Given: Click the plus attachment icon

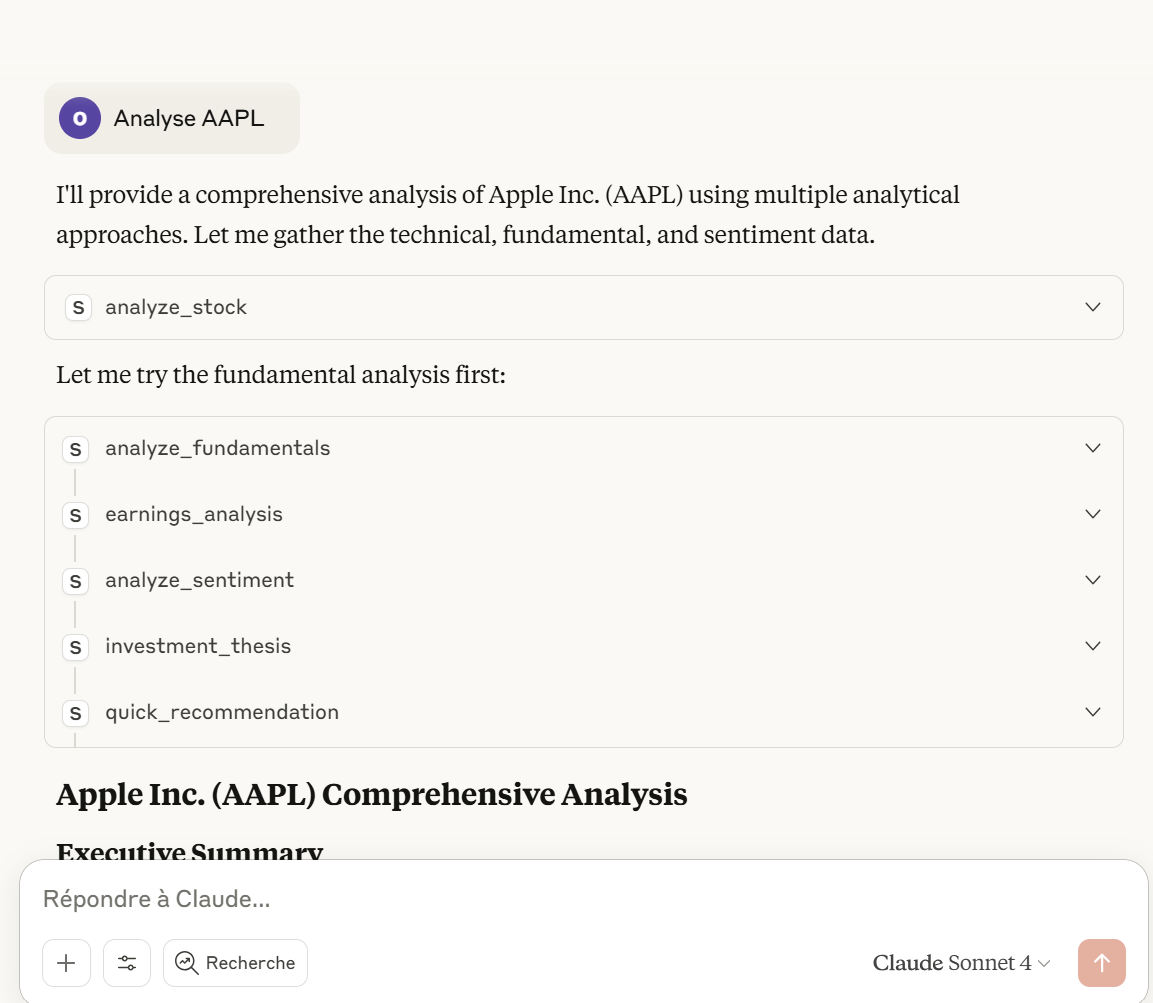Looking at the screenshot, I should [66, 963].
